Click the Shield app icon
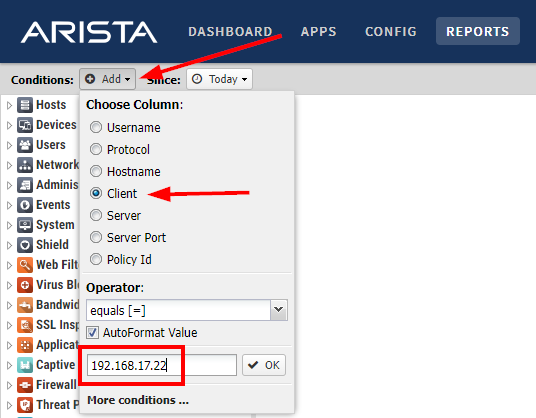Image resolution: width=536 pixels, height=418 pixels. point(25,245)
